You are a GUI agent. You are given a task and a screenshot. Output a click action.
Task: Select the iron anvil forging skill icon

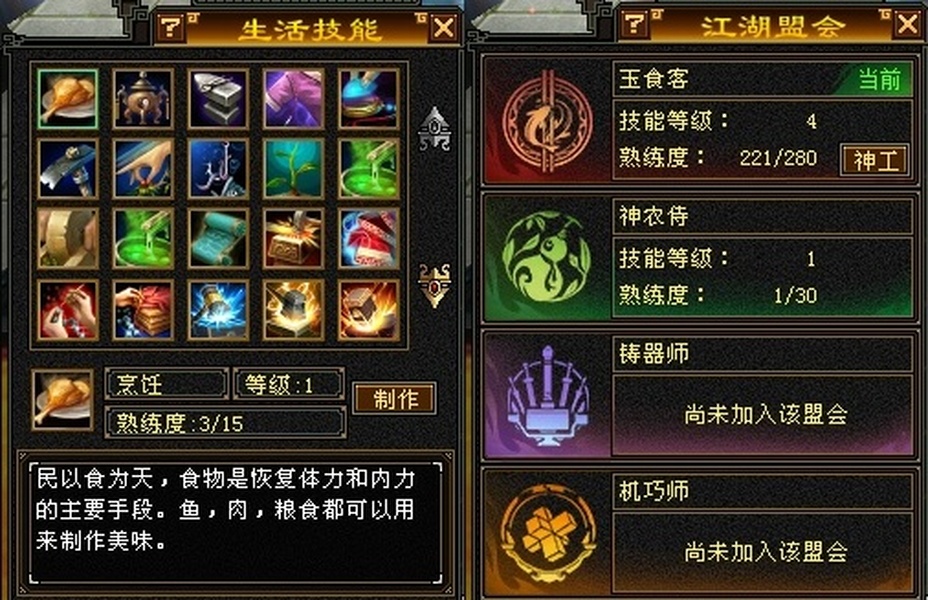click(x=218, y=99)
